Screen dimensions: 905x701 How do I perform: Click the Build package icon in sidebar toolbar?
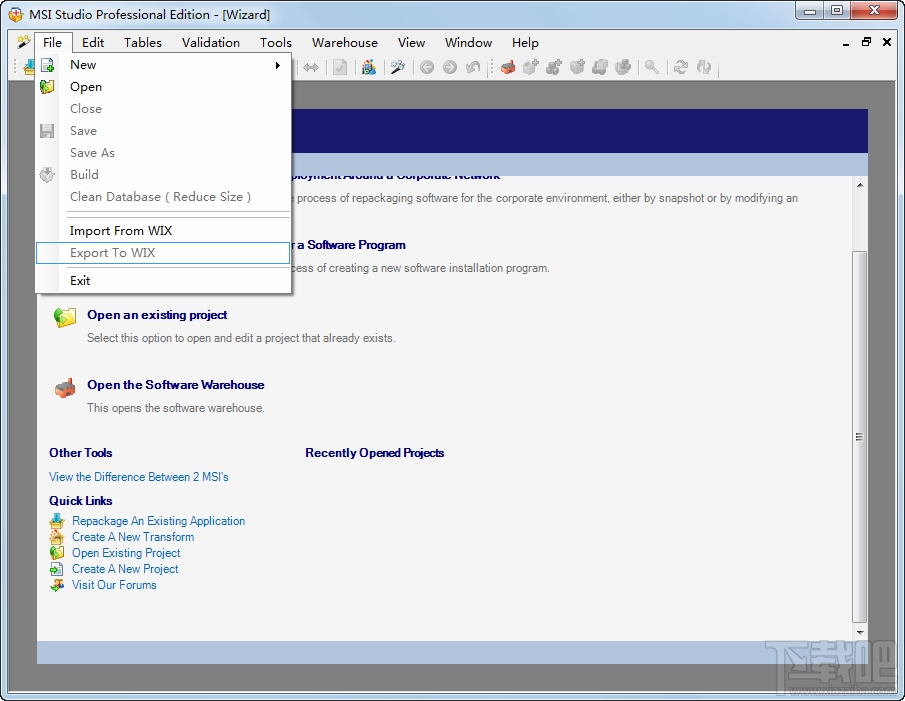tap(46, 174)
